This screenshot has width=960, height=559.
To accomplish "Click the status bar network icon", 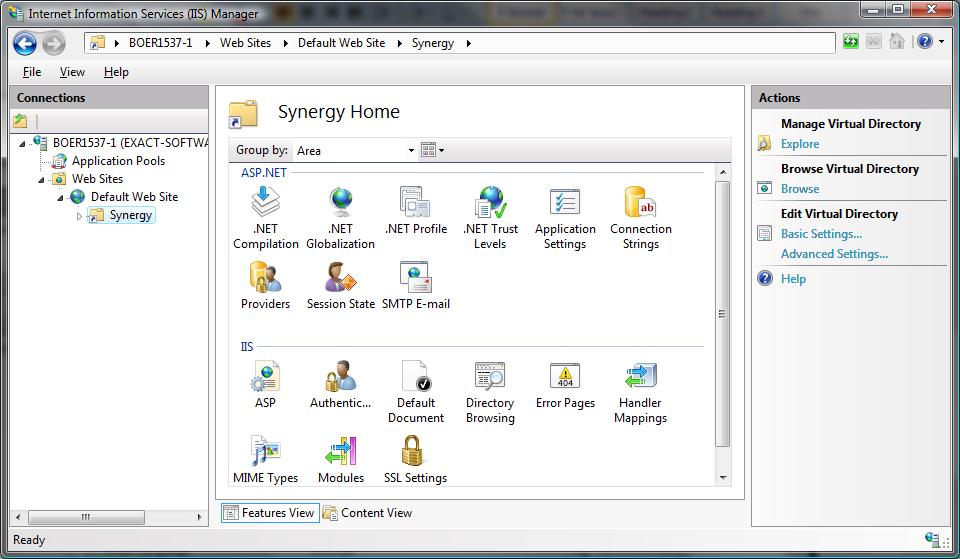I will pyautogui.click(x=932, y=539).
